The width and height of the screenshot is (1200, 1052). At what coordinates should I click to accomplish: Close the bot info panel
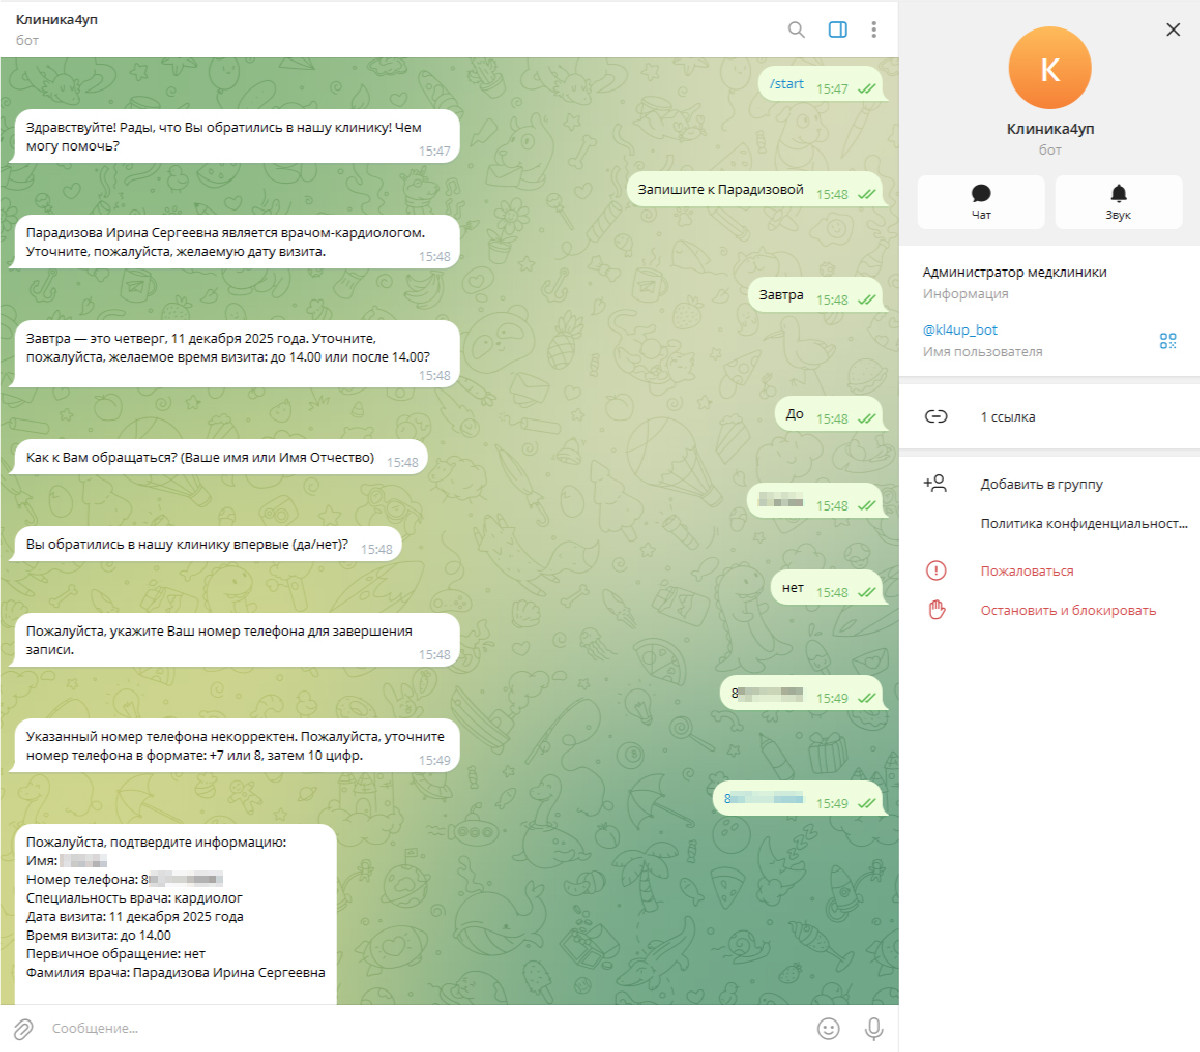click(1173, 29)
